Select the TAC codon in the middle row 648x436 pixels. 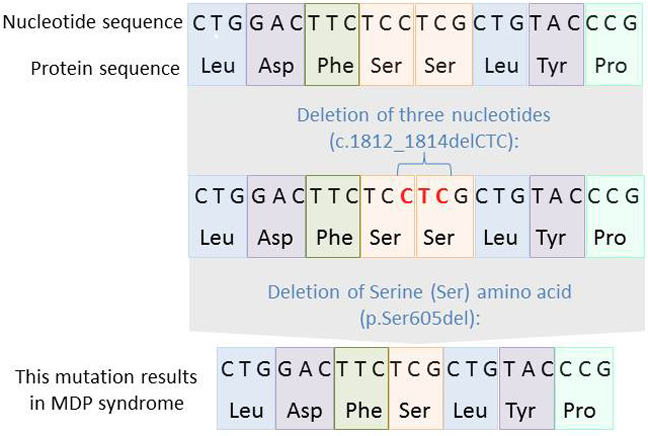(556, 193)
